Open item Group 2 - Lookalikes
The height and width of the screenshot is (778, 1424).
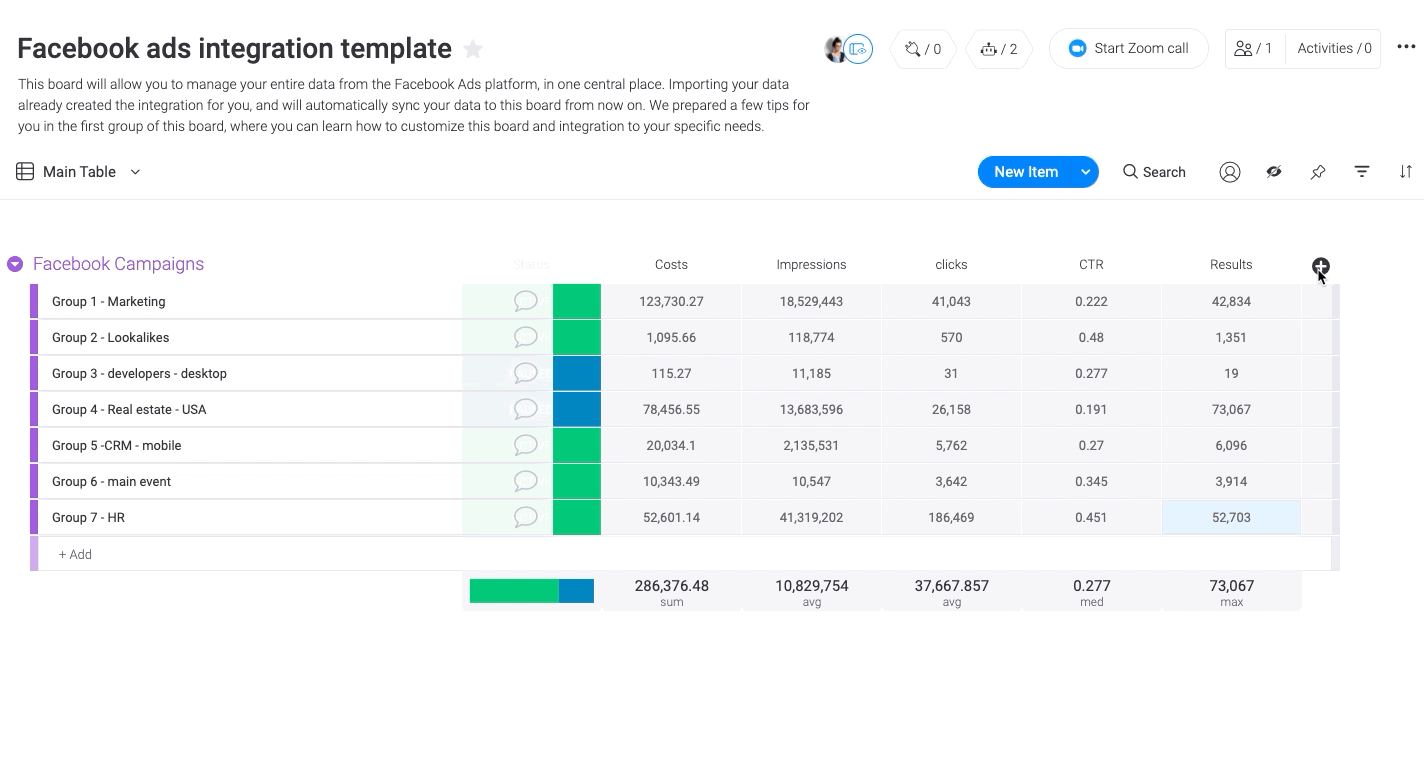(x=110, y=337)
